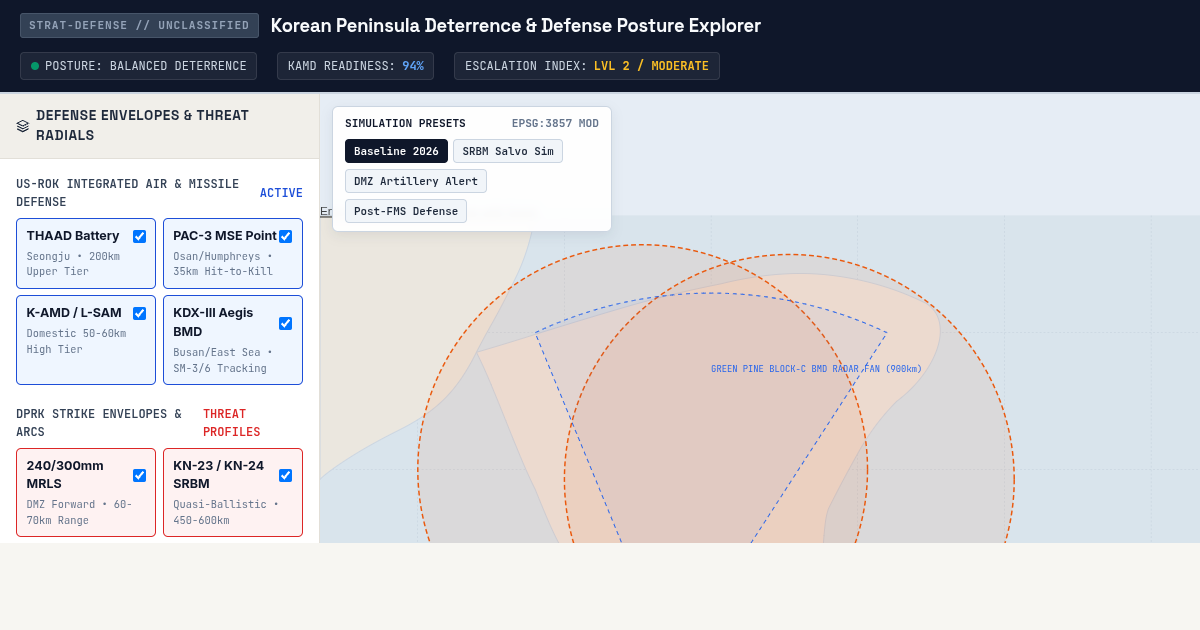Activate the DMZ Artillery Alert preset

tap(416, 181)
